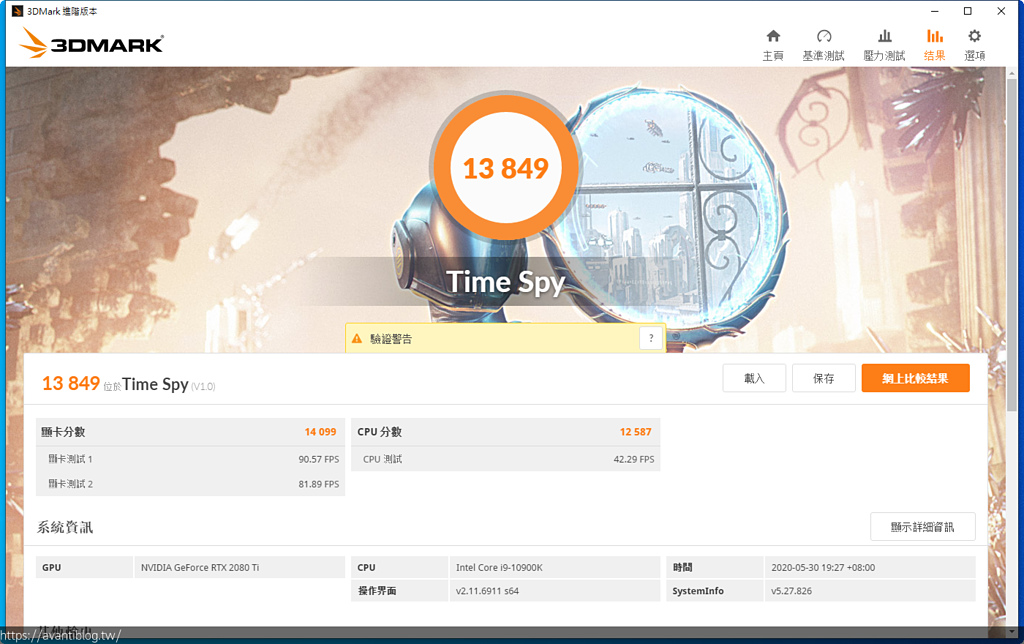Screen dimensions: 1024x644
Task: Select the 結果 results chart icon
Action: click(x=935, y=36)
